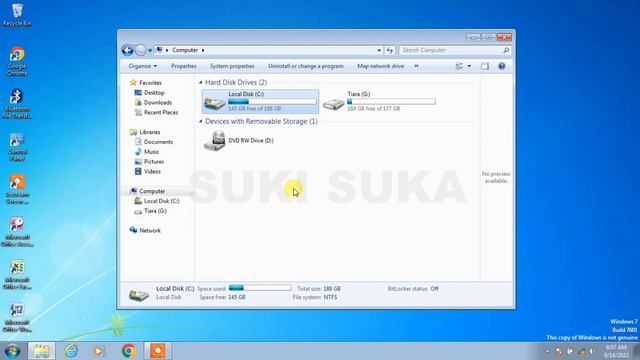640x360 pixels.
Task: Click the Explorer forward arrow button
Action: pyautogui.click(x=140, y=50)
